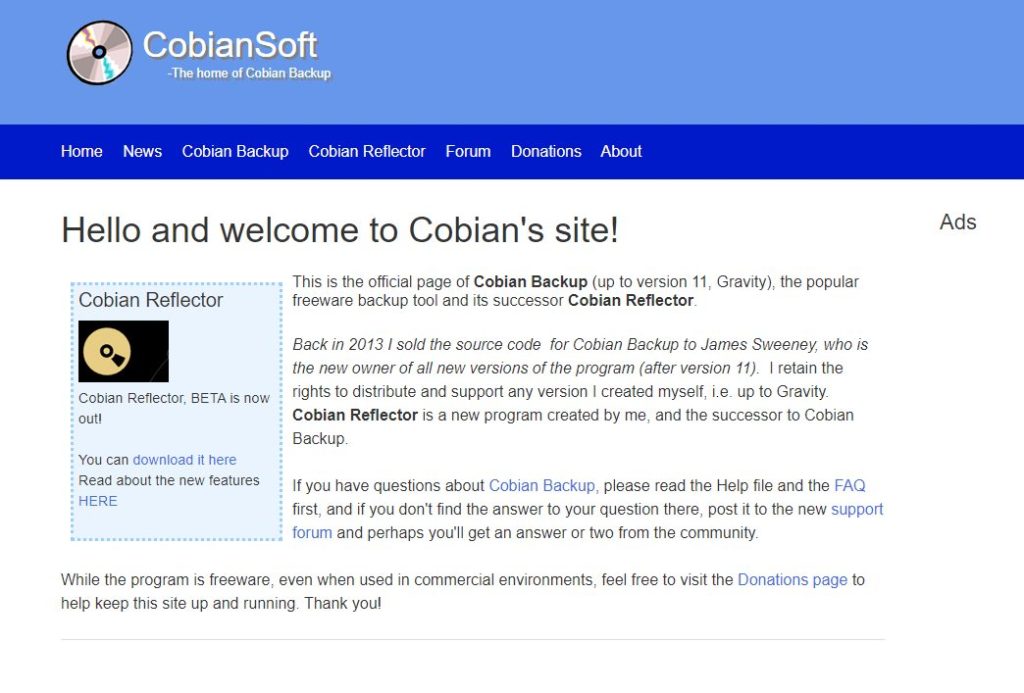Screen dimensions: 1024x693
Task: Click the inline 'Cobian Backup' paragraph link
Action: point(542,486)
